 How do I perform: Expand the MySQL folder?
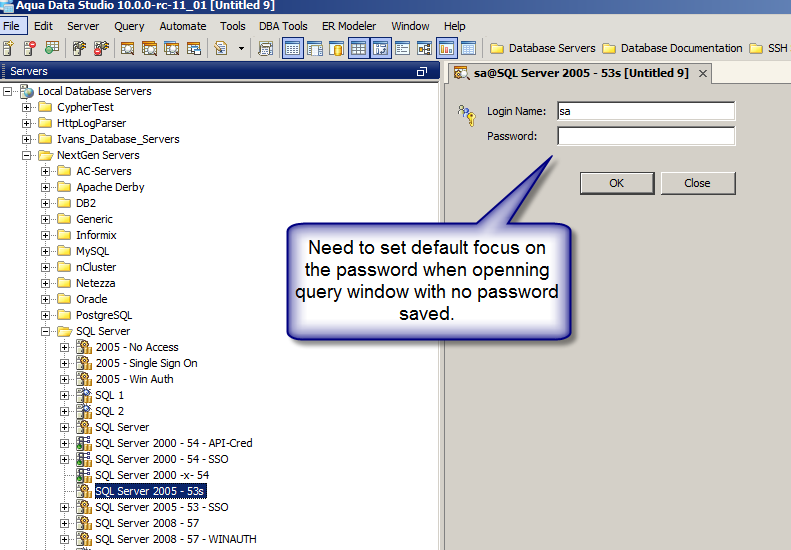[46, 251]
